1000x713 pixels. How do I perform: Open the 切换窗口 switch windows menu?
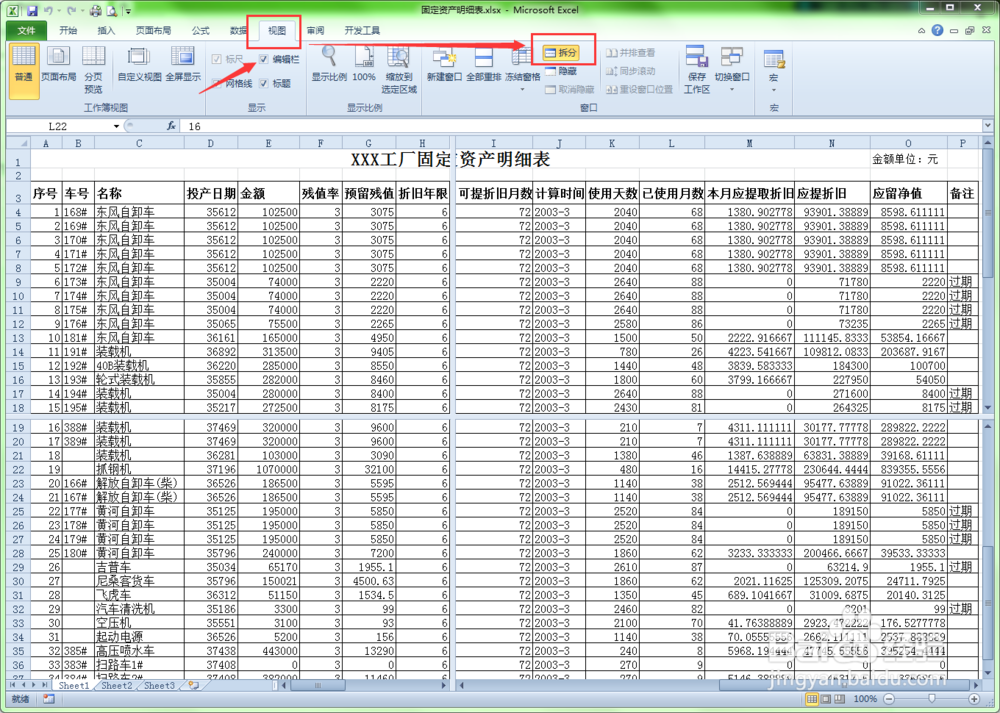click(732, 70)
